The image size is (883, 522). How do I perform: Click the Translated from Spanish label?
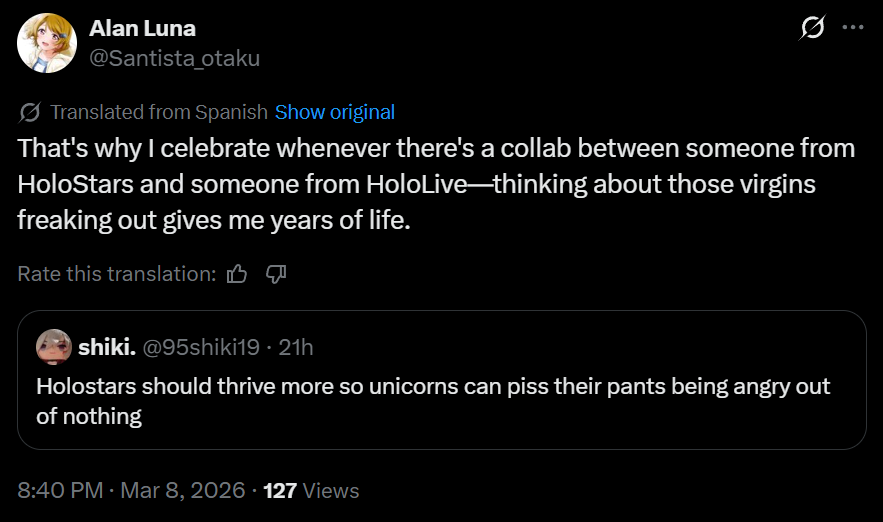tap(158, 112)
